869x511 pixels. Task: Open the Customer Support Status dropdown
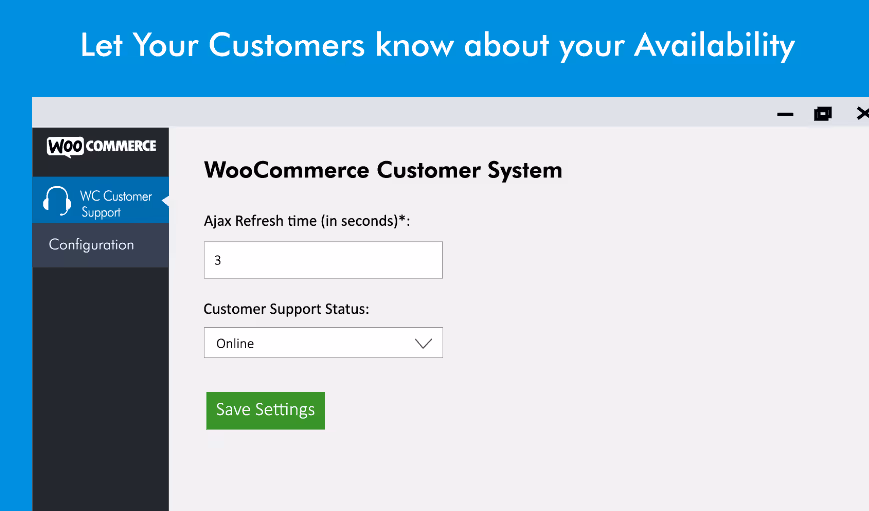(x=323, y=343)
